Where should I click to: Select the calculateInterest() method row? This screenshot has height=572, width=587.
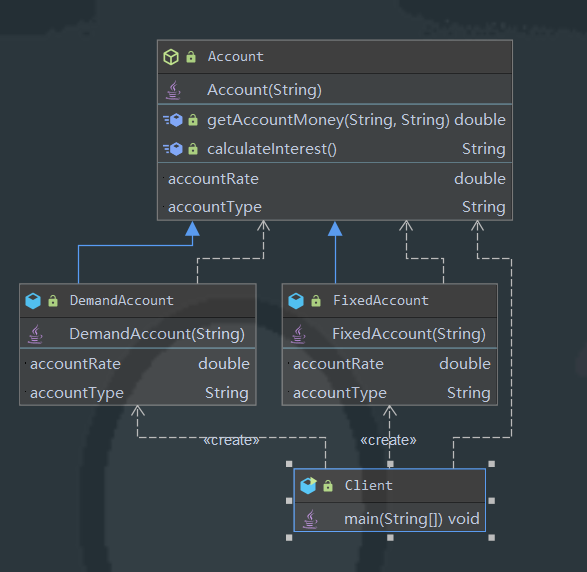pyautogui.click(x=335, y=149)
